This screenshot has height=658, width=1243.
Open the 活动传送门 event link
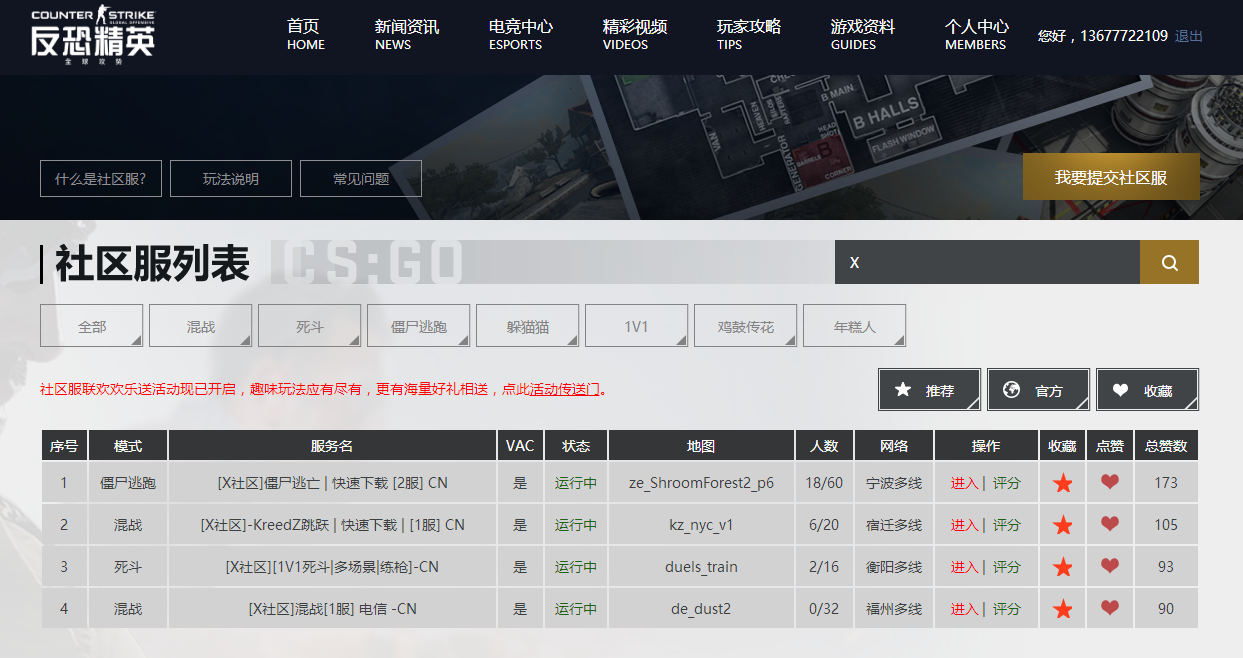click(x=561, y=389)
